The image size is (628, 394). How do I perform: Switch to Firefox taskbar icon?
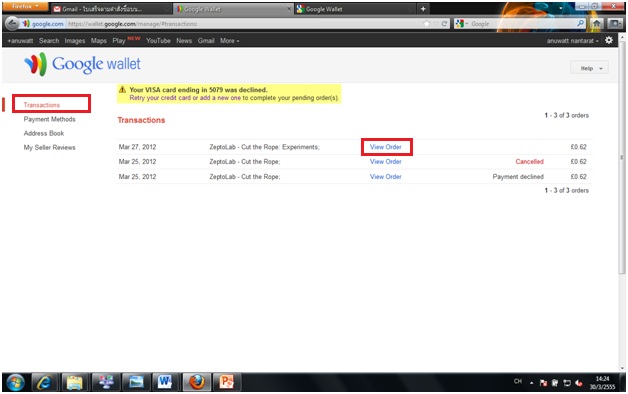pos(197,382)
